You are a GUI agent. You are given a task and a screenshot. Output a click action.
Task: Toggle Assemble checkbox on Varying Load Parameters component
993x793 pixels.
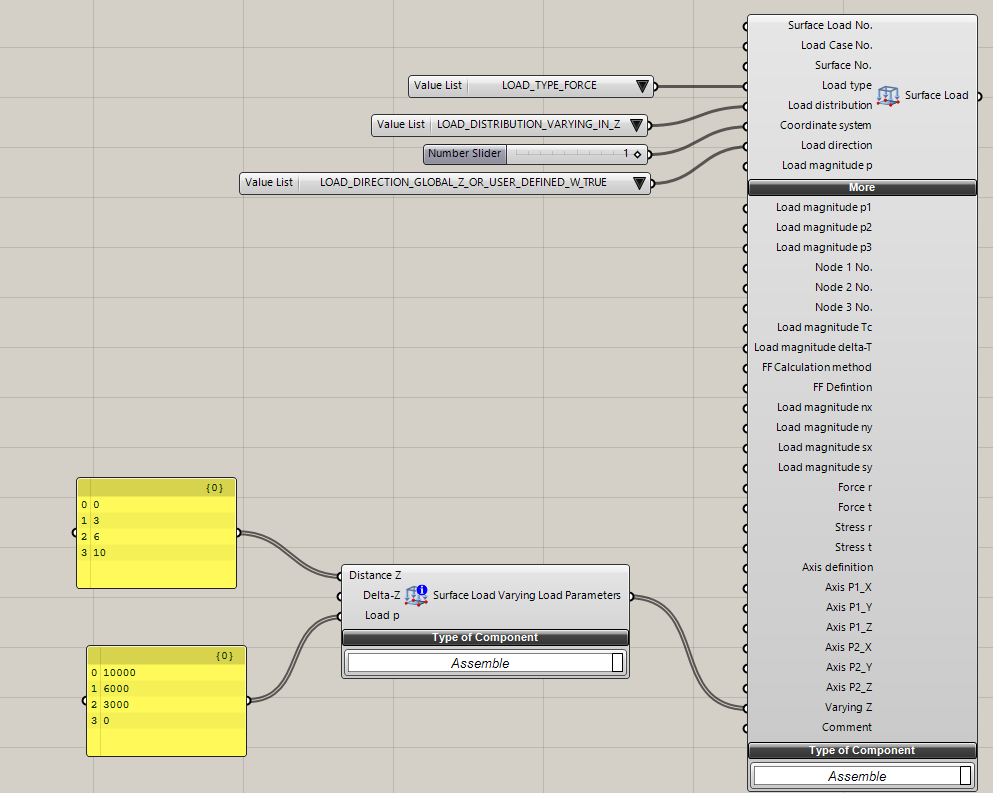tap(617, 663)
